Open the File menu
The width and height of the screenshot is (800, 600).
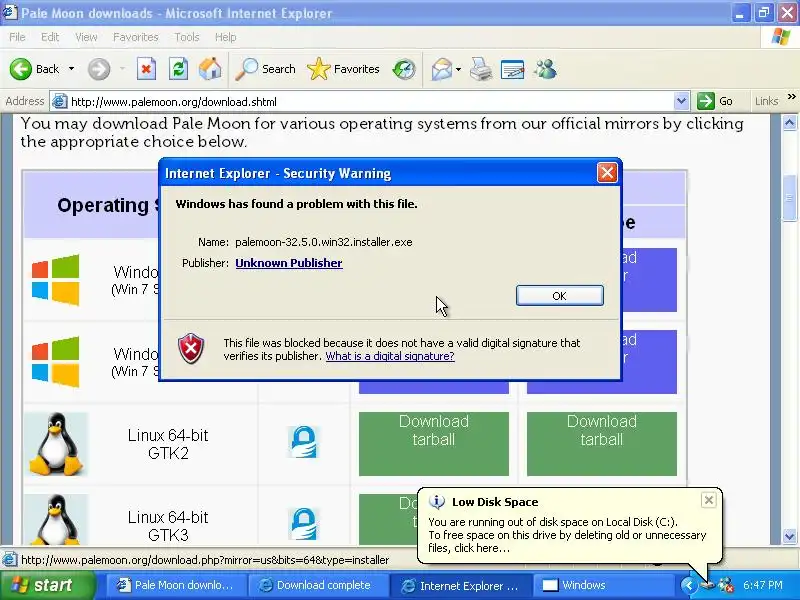[17, 37]
